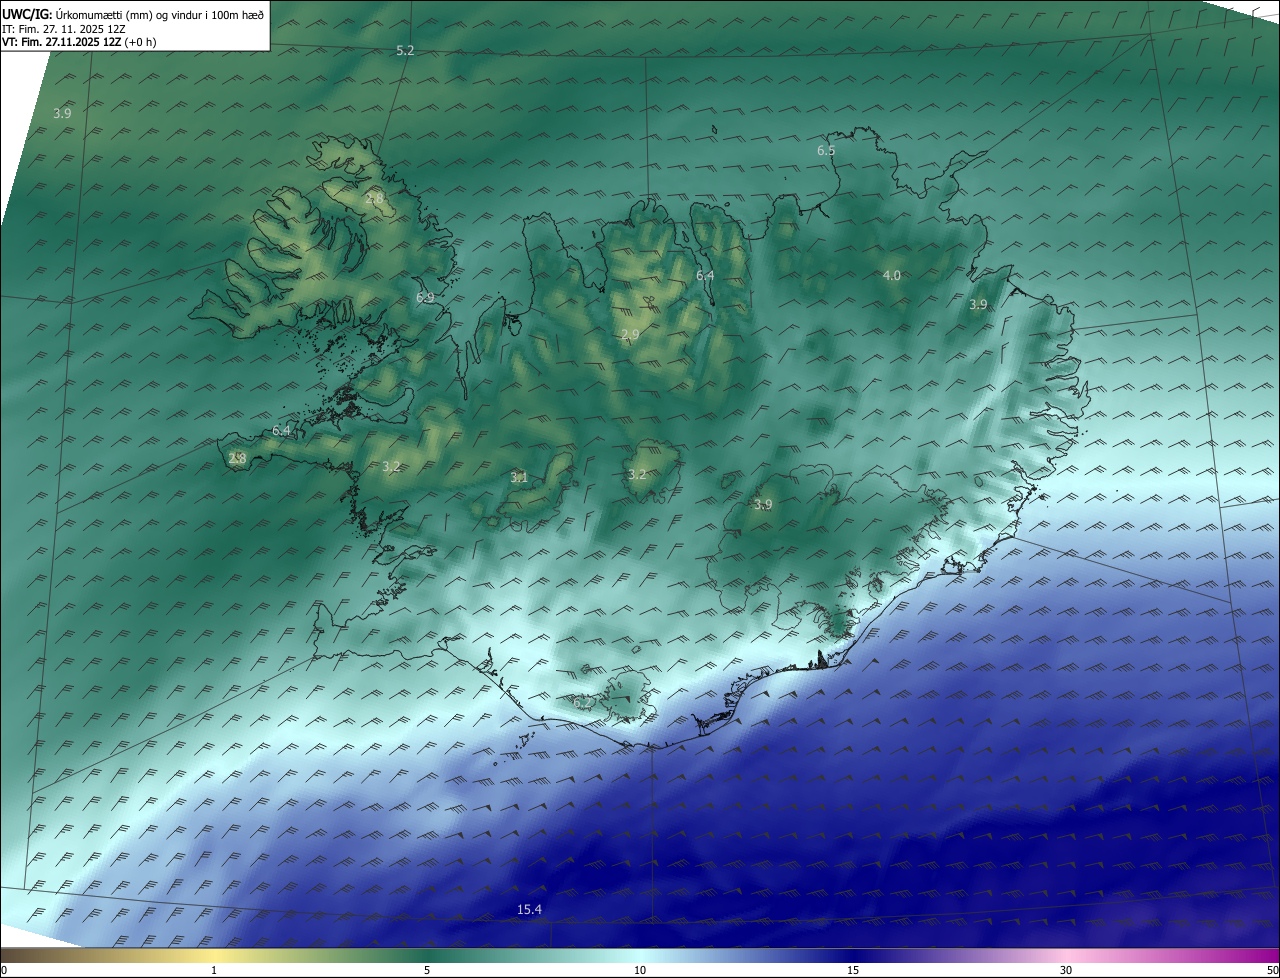The height and width of the screenshot is (978, 1280).
Task: Select the 6.9 value label near Westfjords
Action: point(425,298)
